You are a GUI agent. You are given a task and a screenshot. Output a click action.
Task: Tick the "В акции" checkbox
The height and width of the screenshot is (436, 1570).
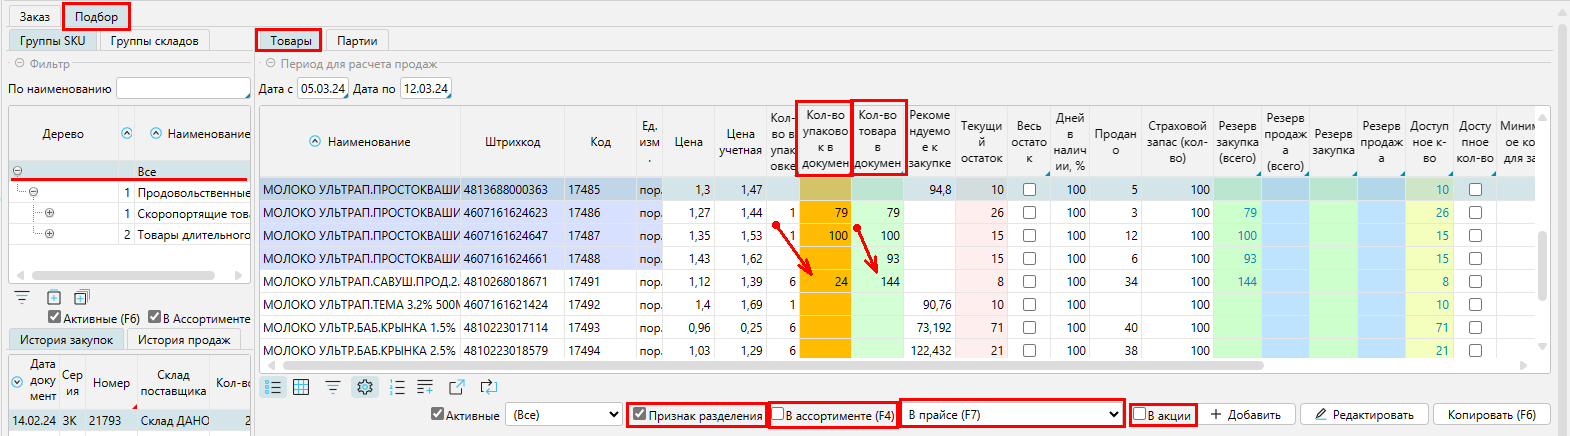coord(1139,414)
